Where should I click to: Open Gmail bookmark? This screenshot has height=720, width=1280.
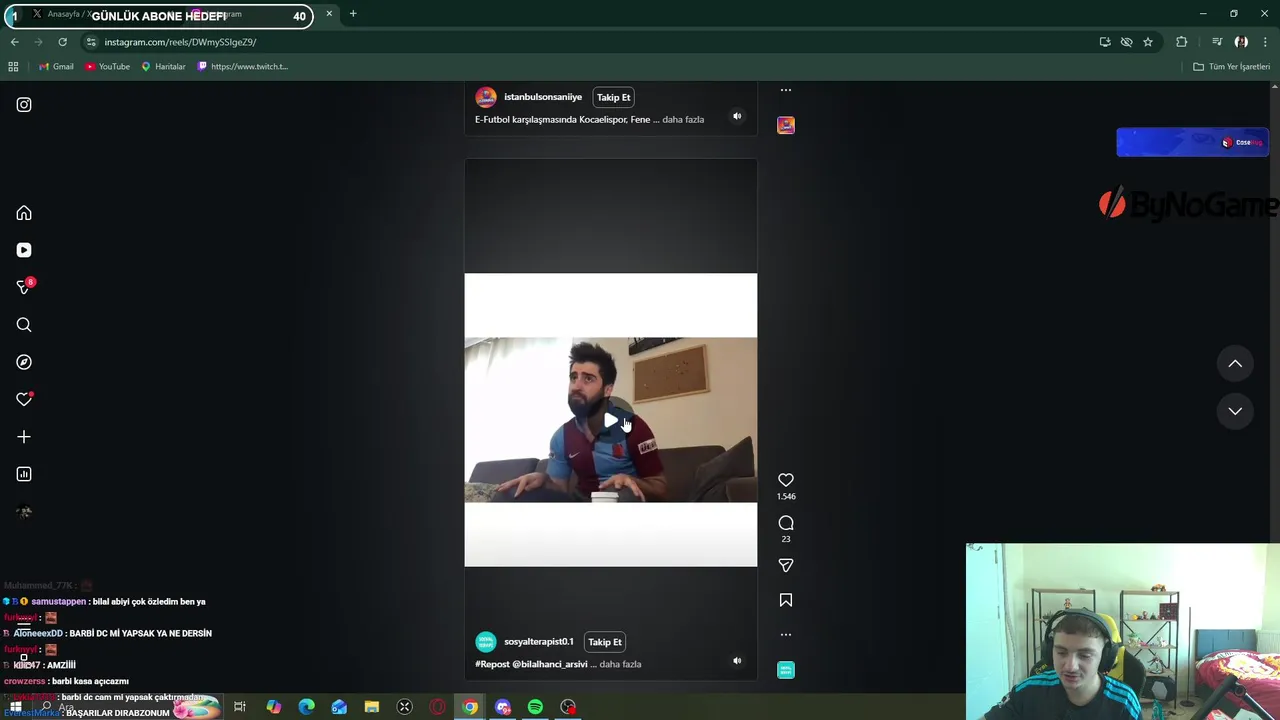[x=56, y=67]
